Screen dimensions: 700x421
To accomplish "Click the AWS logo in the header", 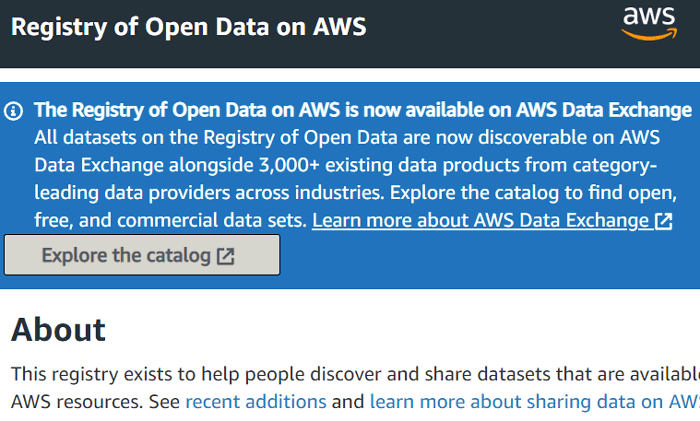I will pos(649,24).
